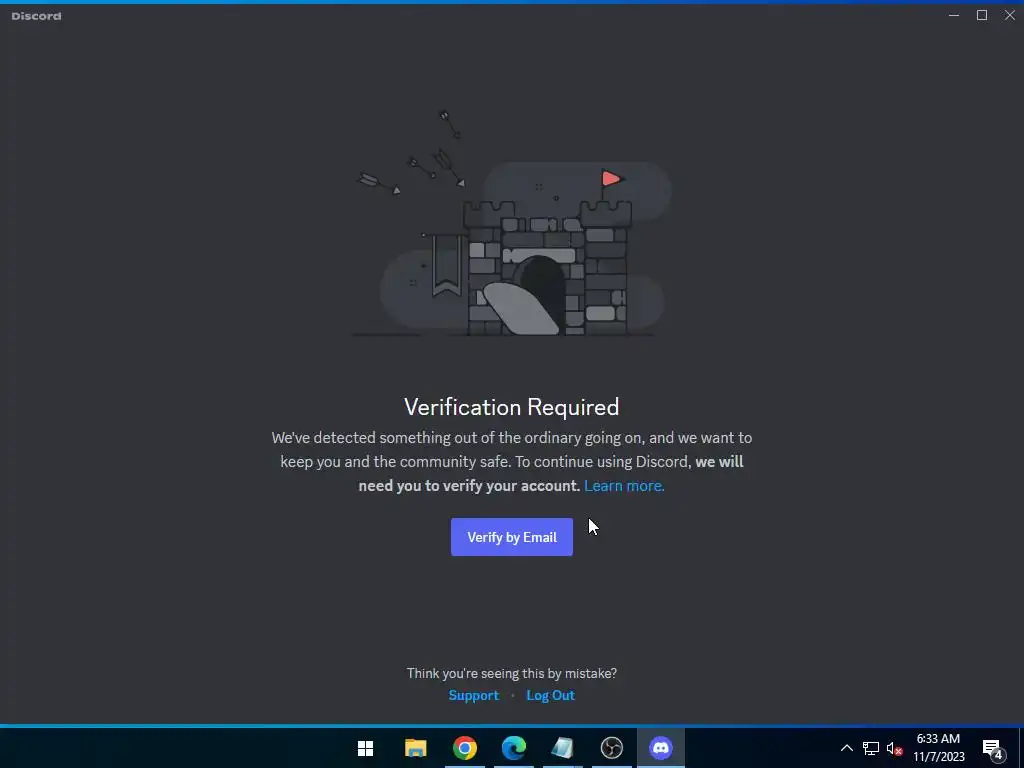Click the Verification Required heading
Viewport: 1024px width, 768px height.
click(x=511, y=407)
